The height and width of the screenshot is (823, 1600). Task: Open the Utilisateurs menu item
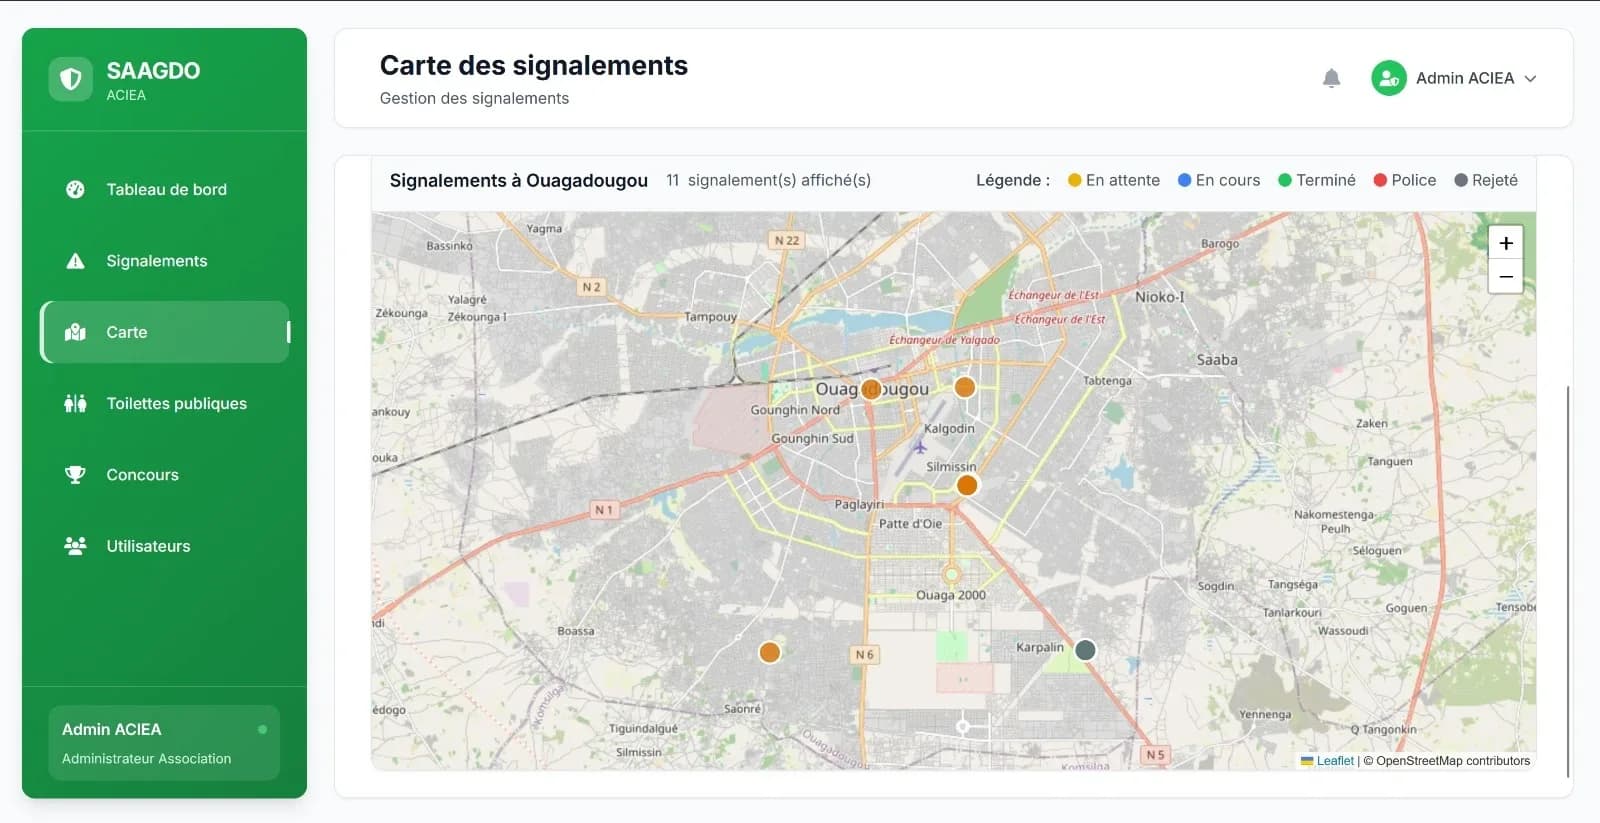pos(165,546)
